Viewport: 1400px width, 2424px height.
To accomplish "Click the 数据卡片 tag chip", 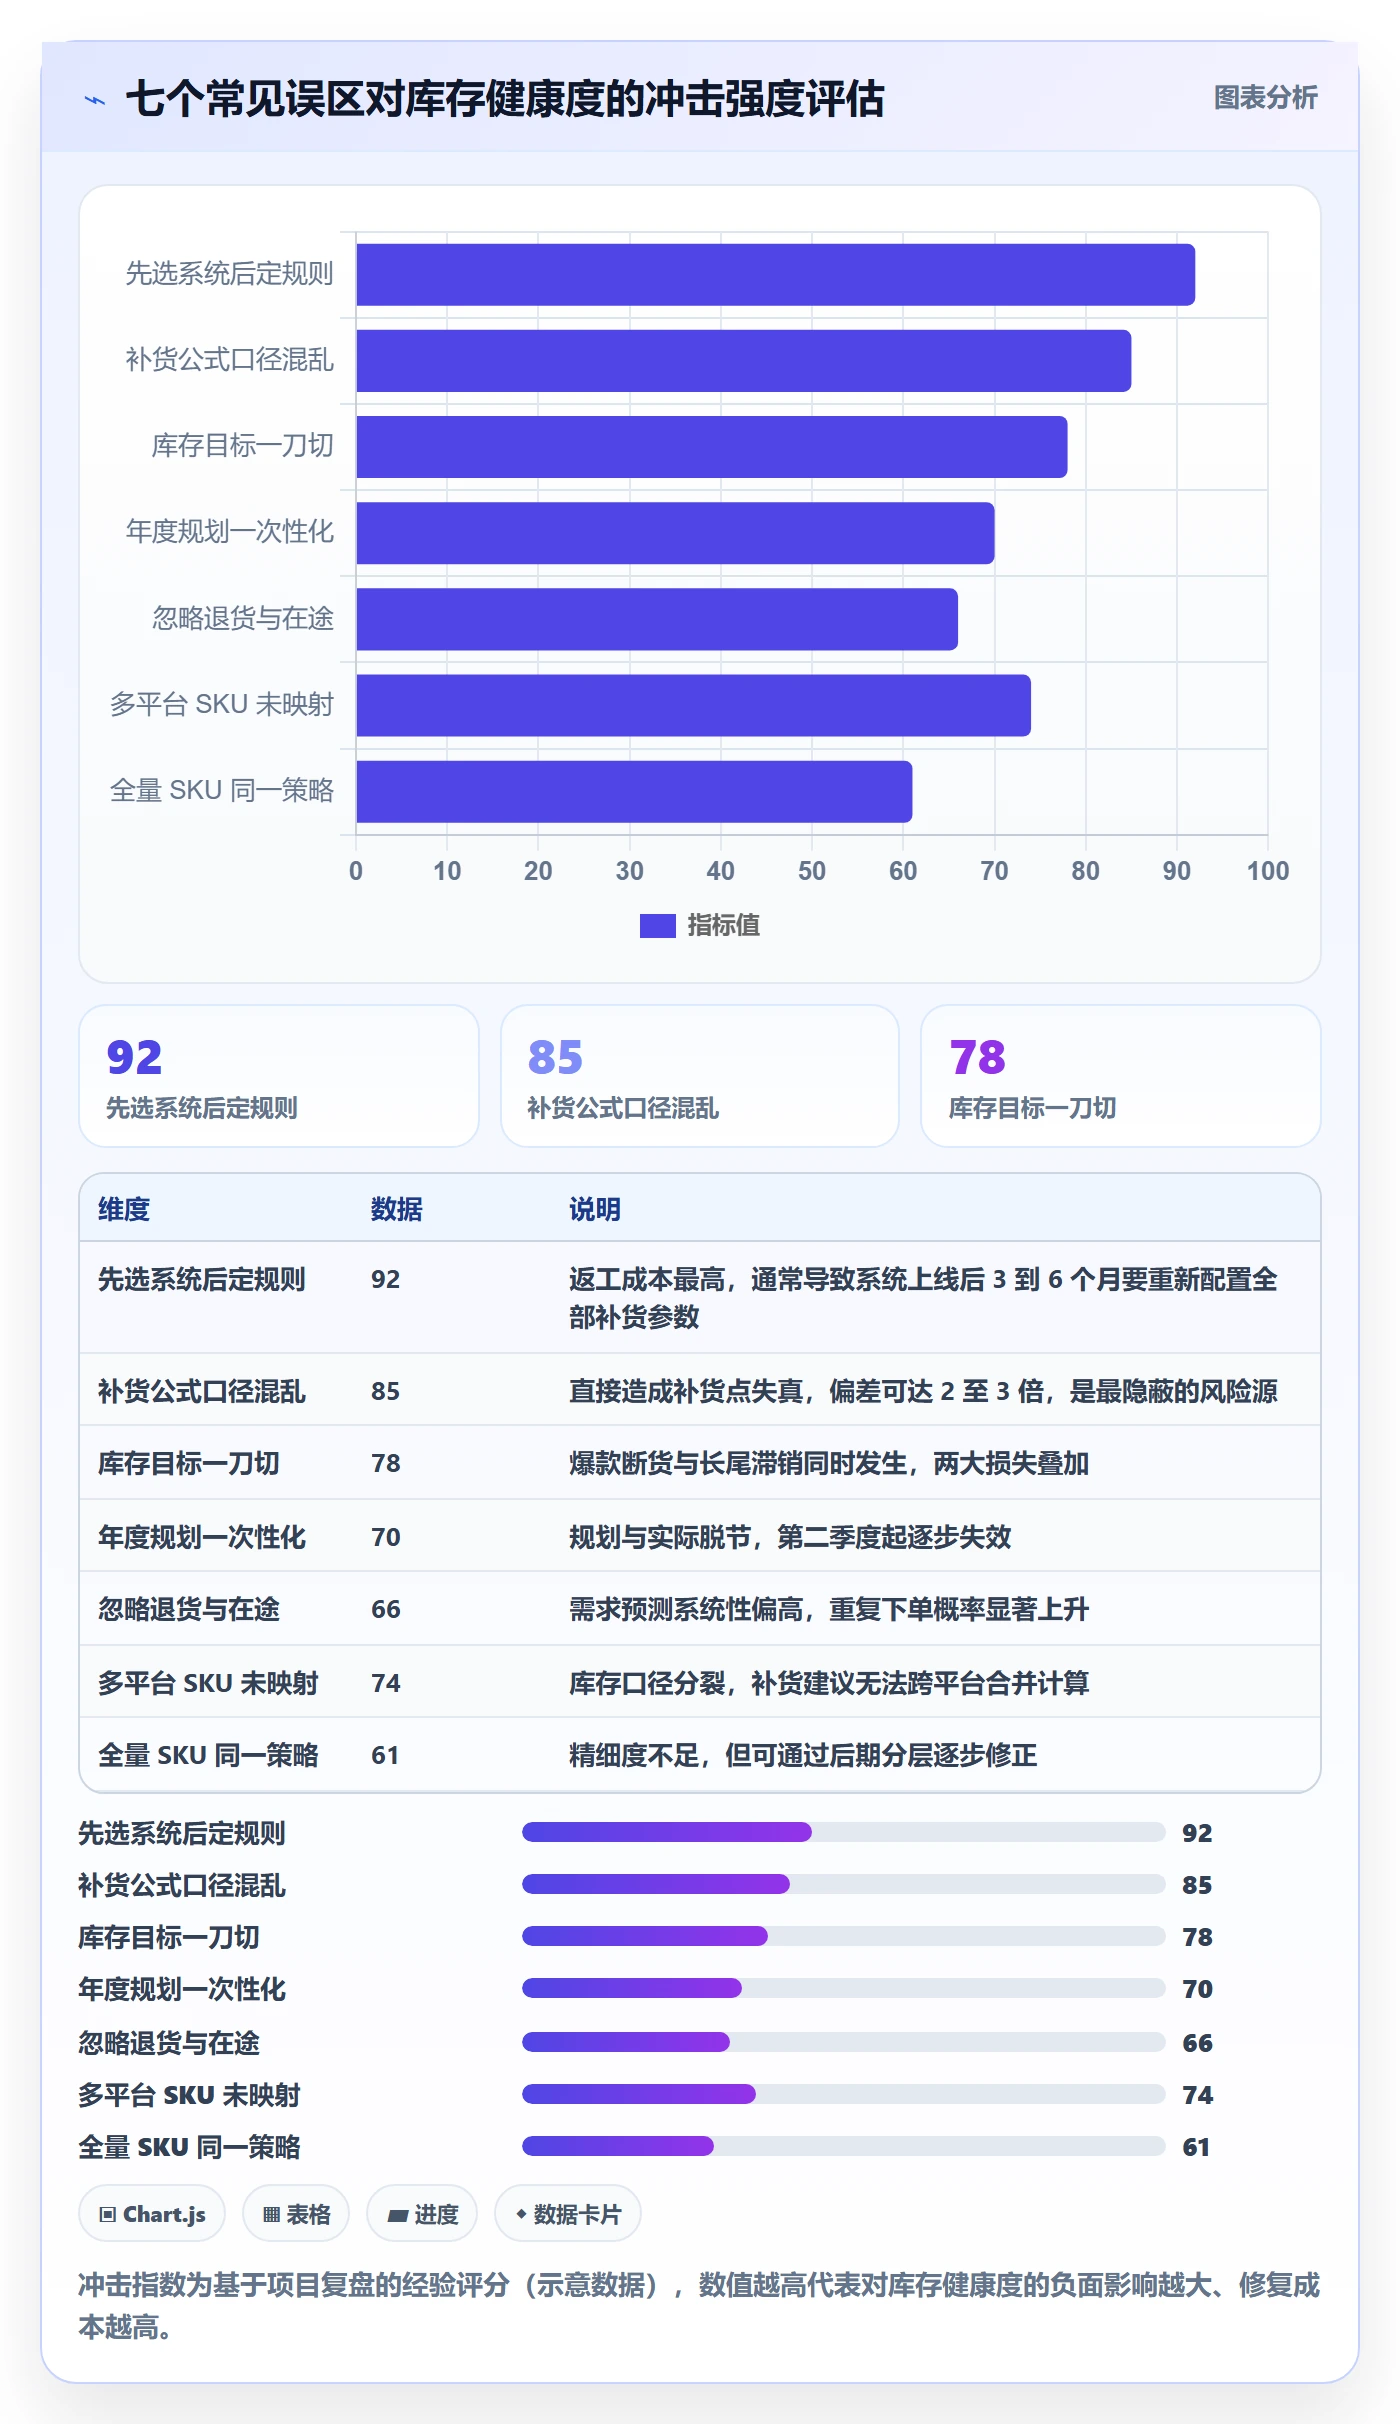I will coord(568,2214).
